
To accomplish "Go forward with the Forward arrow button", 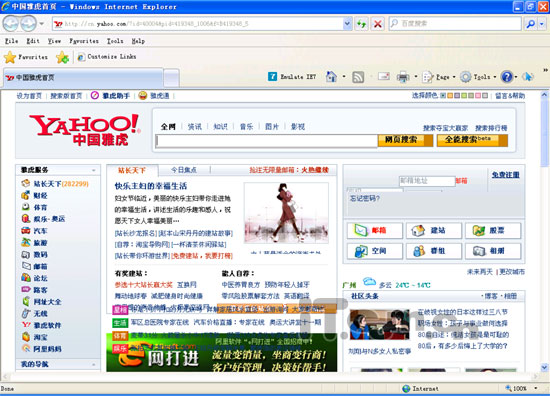I will [x=28, y=24].
